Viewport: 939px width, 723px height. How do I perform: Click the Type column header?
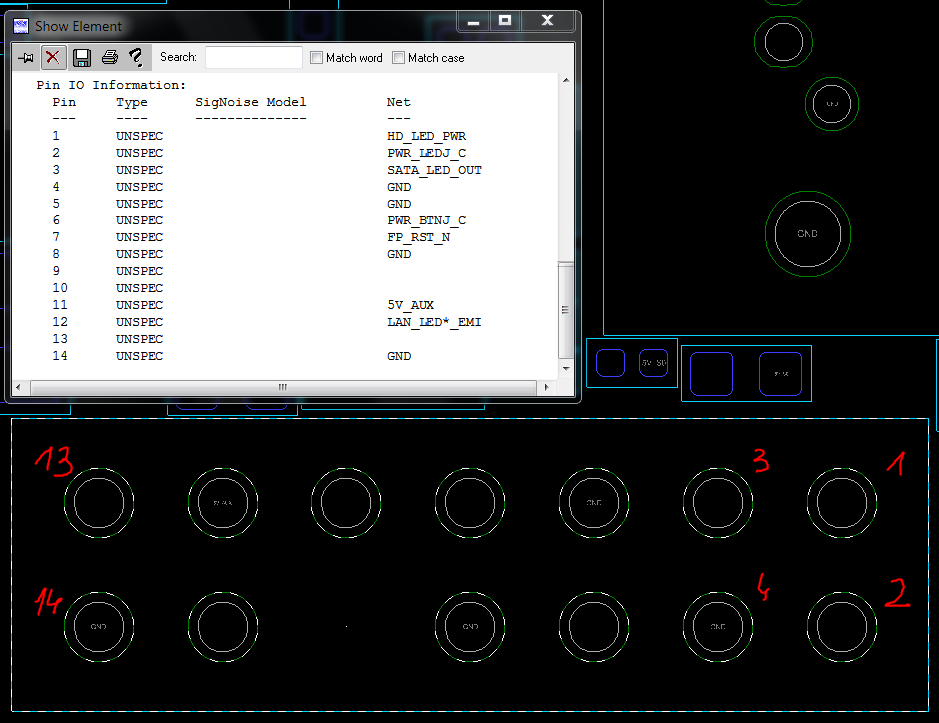click(131, 102)
